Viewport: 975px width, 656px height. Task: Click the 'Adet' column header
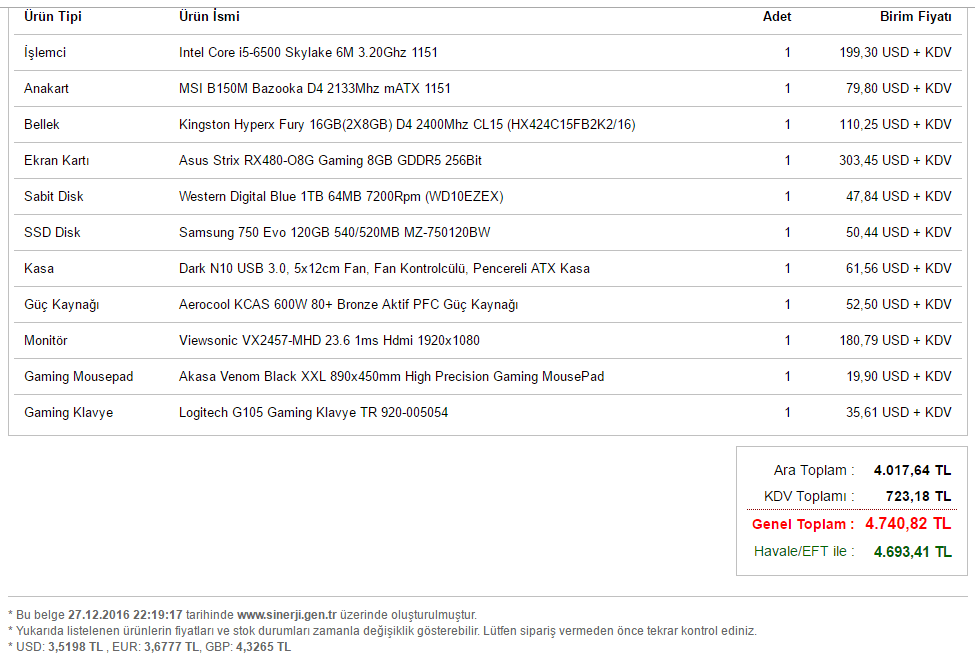coord(777,17)
